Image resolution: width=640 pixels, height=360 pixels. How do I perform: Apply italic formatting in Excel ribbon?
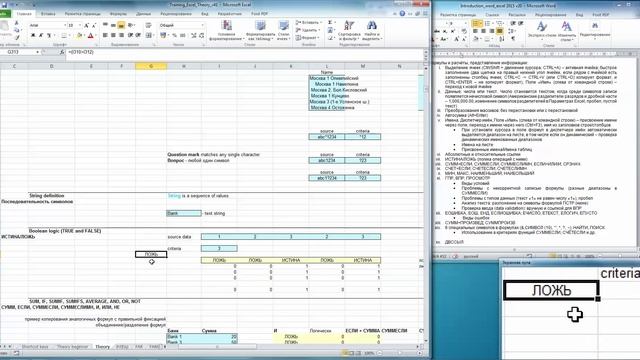point(41,36)
